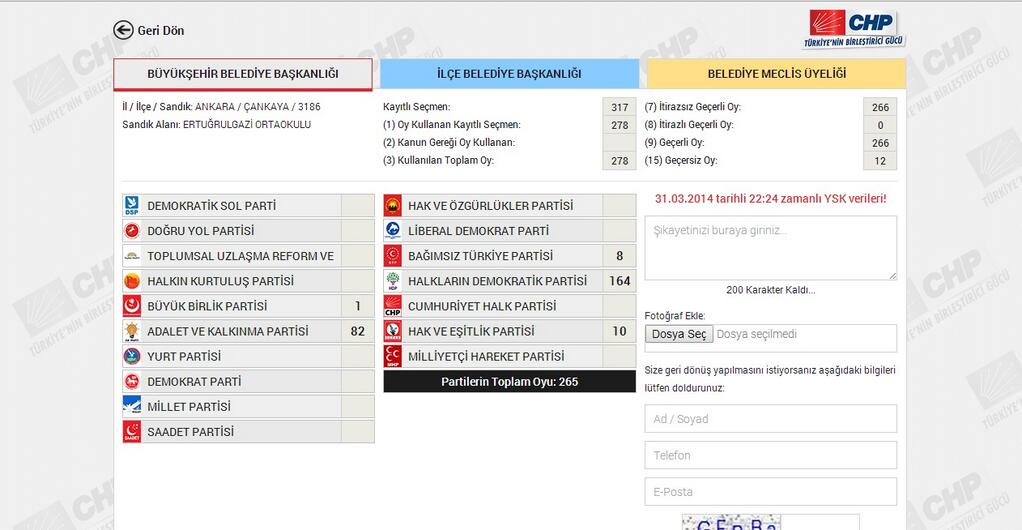Click the Fotoğraf Ekle label
Screen dimensions: 1022x530
[x=675, y=316]
